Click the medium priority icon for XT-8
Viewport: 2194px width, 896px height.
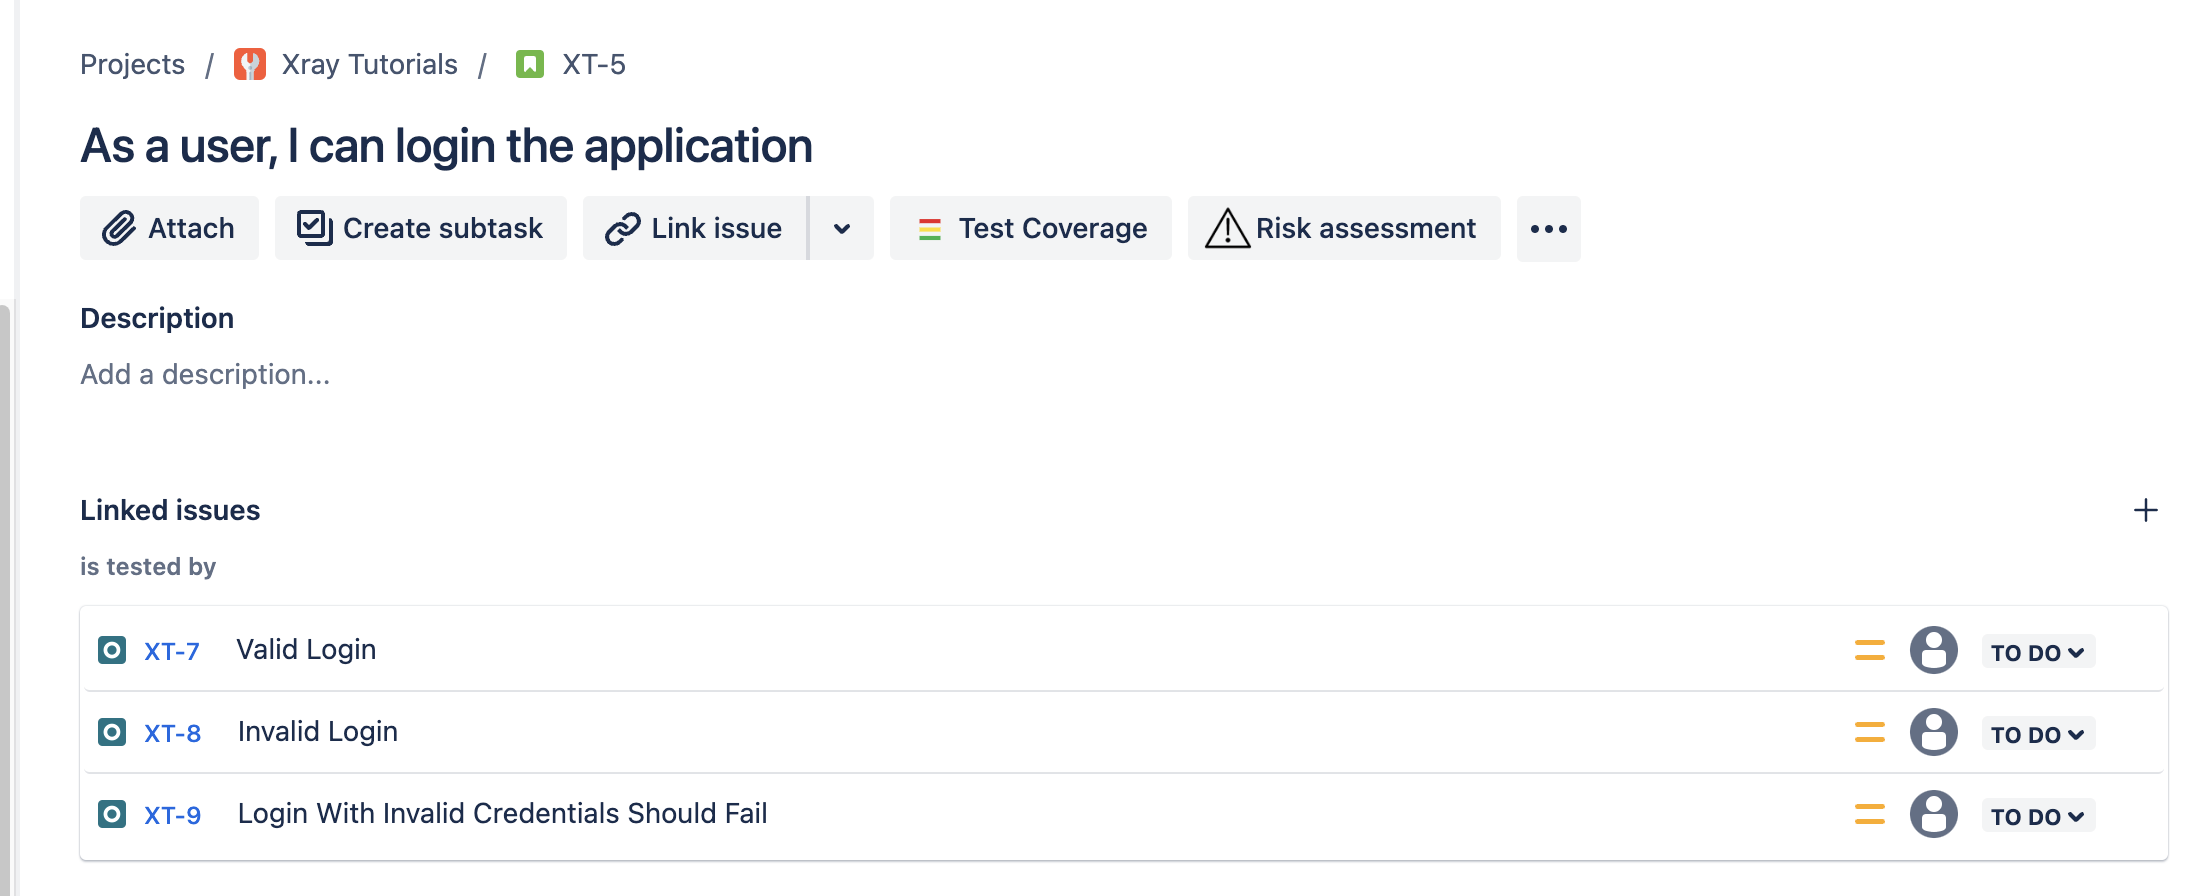click(x=1869, y=732)
